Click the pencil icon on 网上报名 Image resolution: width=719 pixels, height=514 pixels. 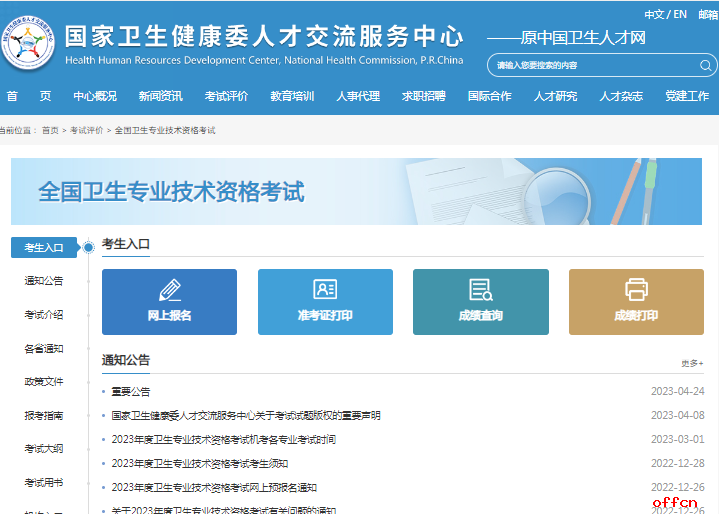tap(170, 290)
